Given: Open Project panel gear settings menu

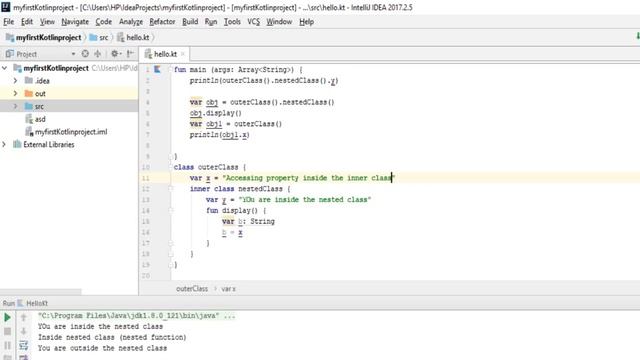Looking at the screenshot, I should point(116,53).
